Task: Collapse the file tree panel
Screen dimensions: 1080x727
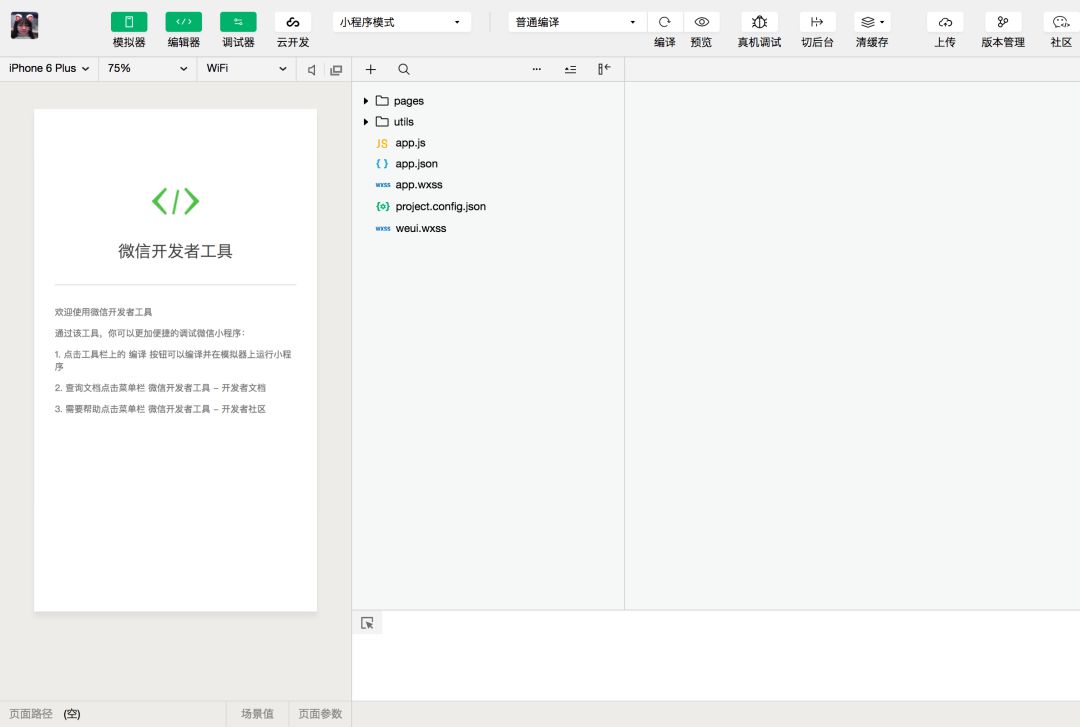Action: pyautogui.click(x=604, y=68)
